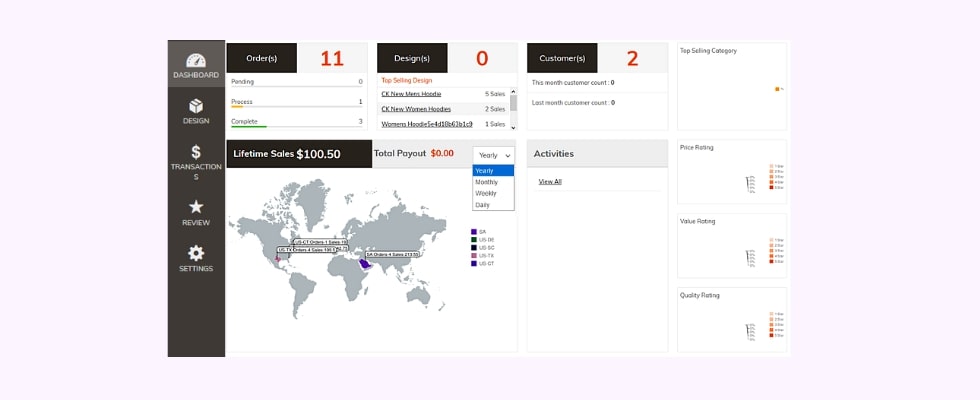980x400 pixels.
Task: Click Last month customer count text
Action: pyautogui.click(x=573, y=102)
